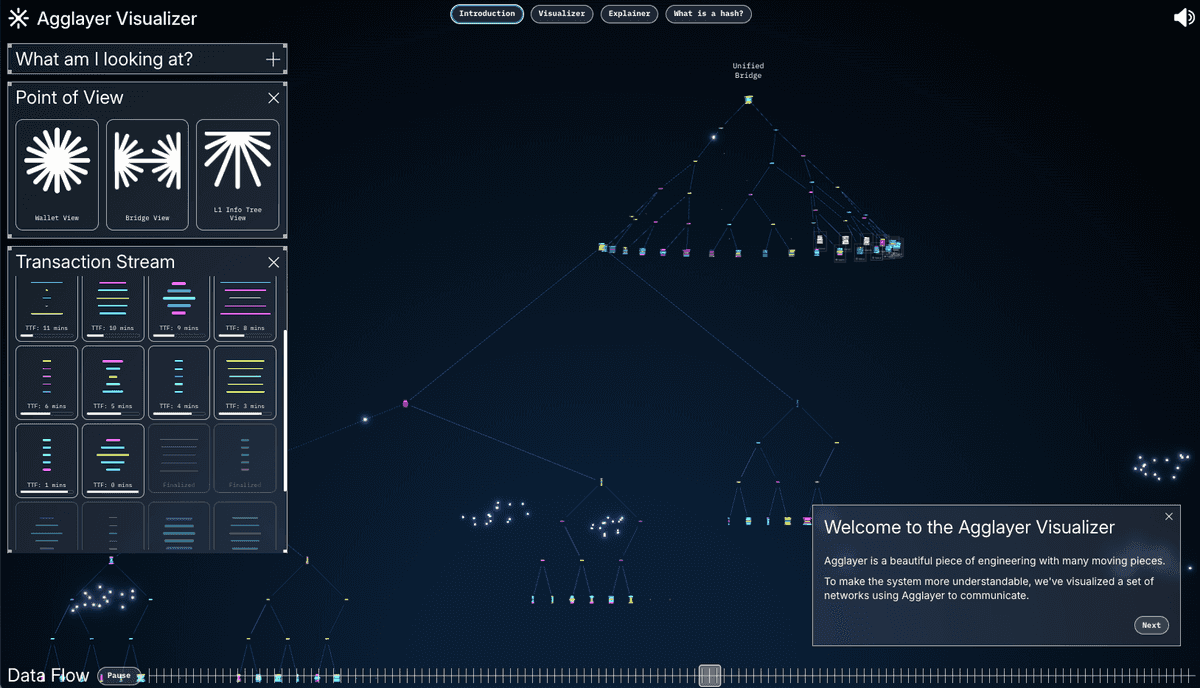Click the Data Flow timeline slider handle

click(x=710, y=676)
